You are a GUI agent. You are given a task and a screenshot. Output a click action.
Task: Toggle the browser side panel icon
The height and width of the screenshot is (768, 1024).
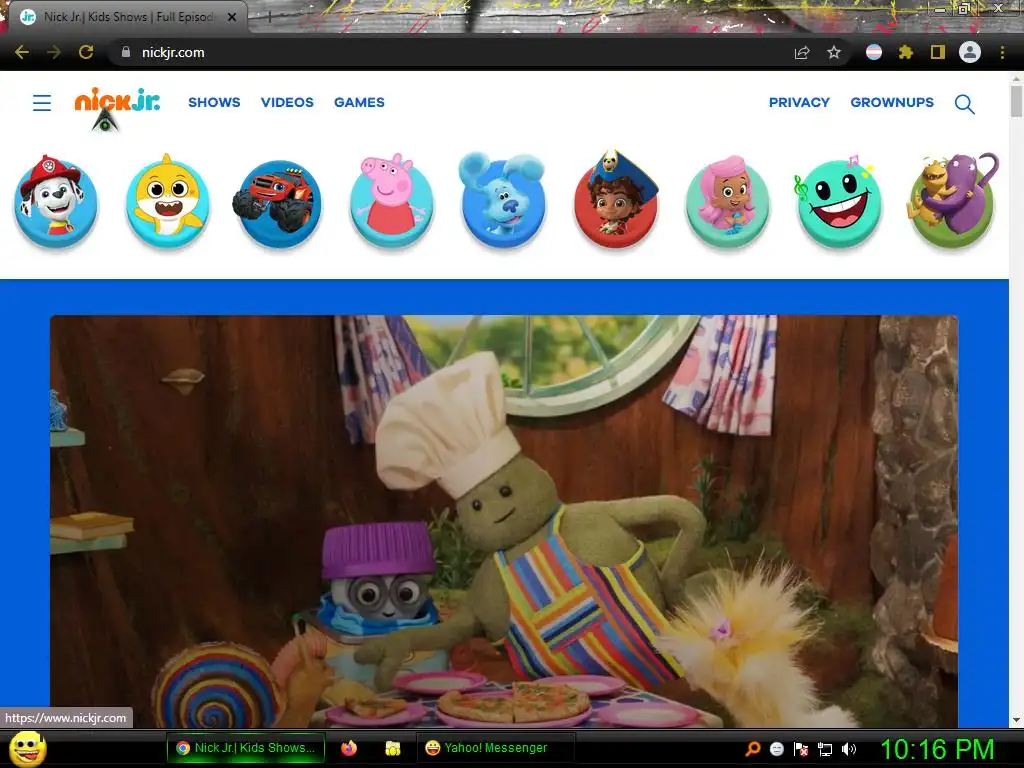(x=938, y=52)
